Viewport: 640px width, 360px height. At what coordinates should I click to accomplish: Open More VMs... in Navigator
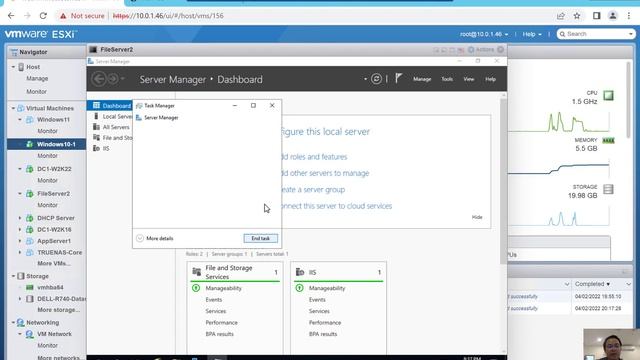point(53,264)
